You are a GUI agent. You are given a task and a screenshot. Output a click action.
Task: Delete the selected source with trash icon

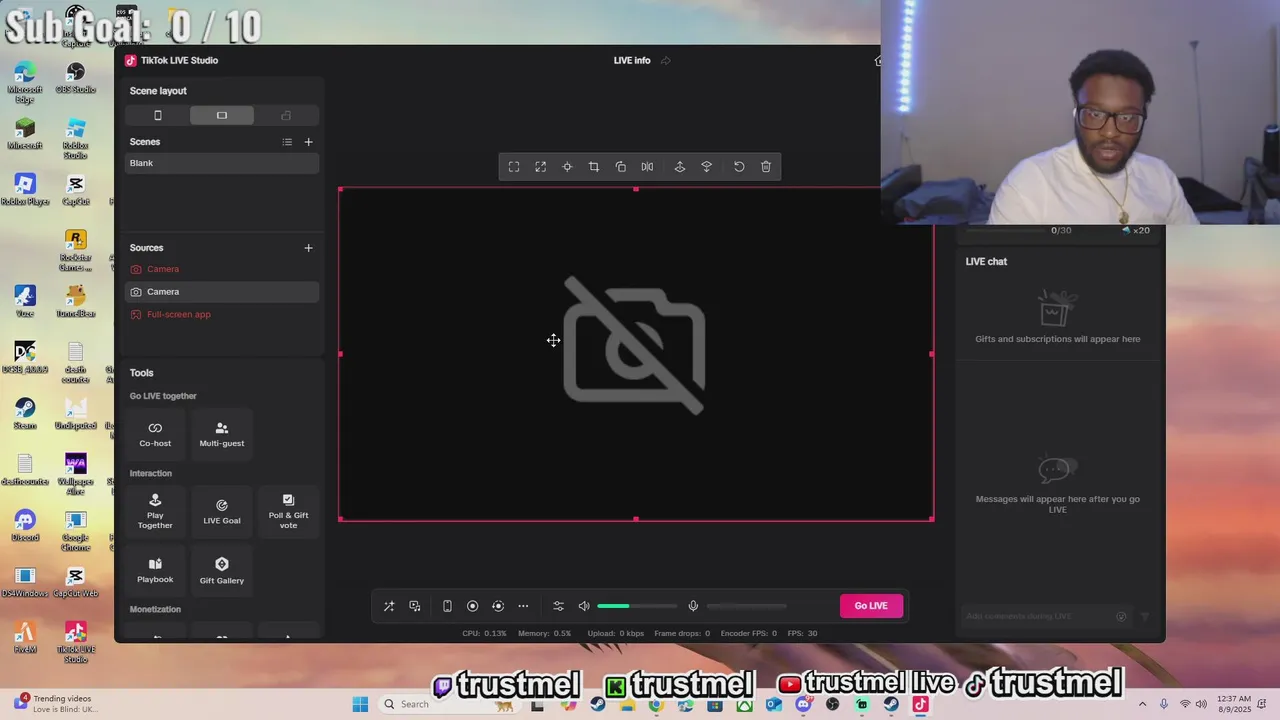click(766, 167)
